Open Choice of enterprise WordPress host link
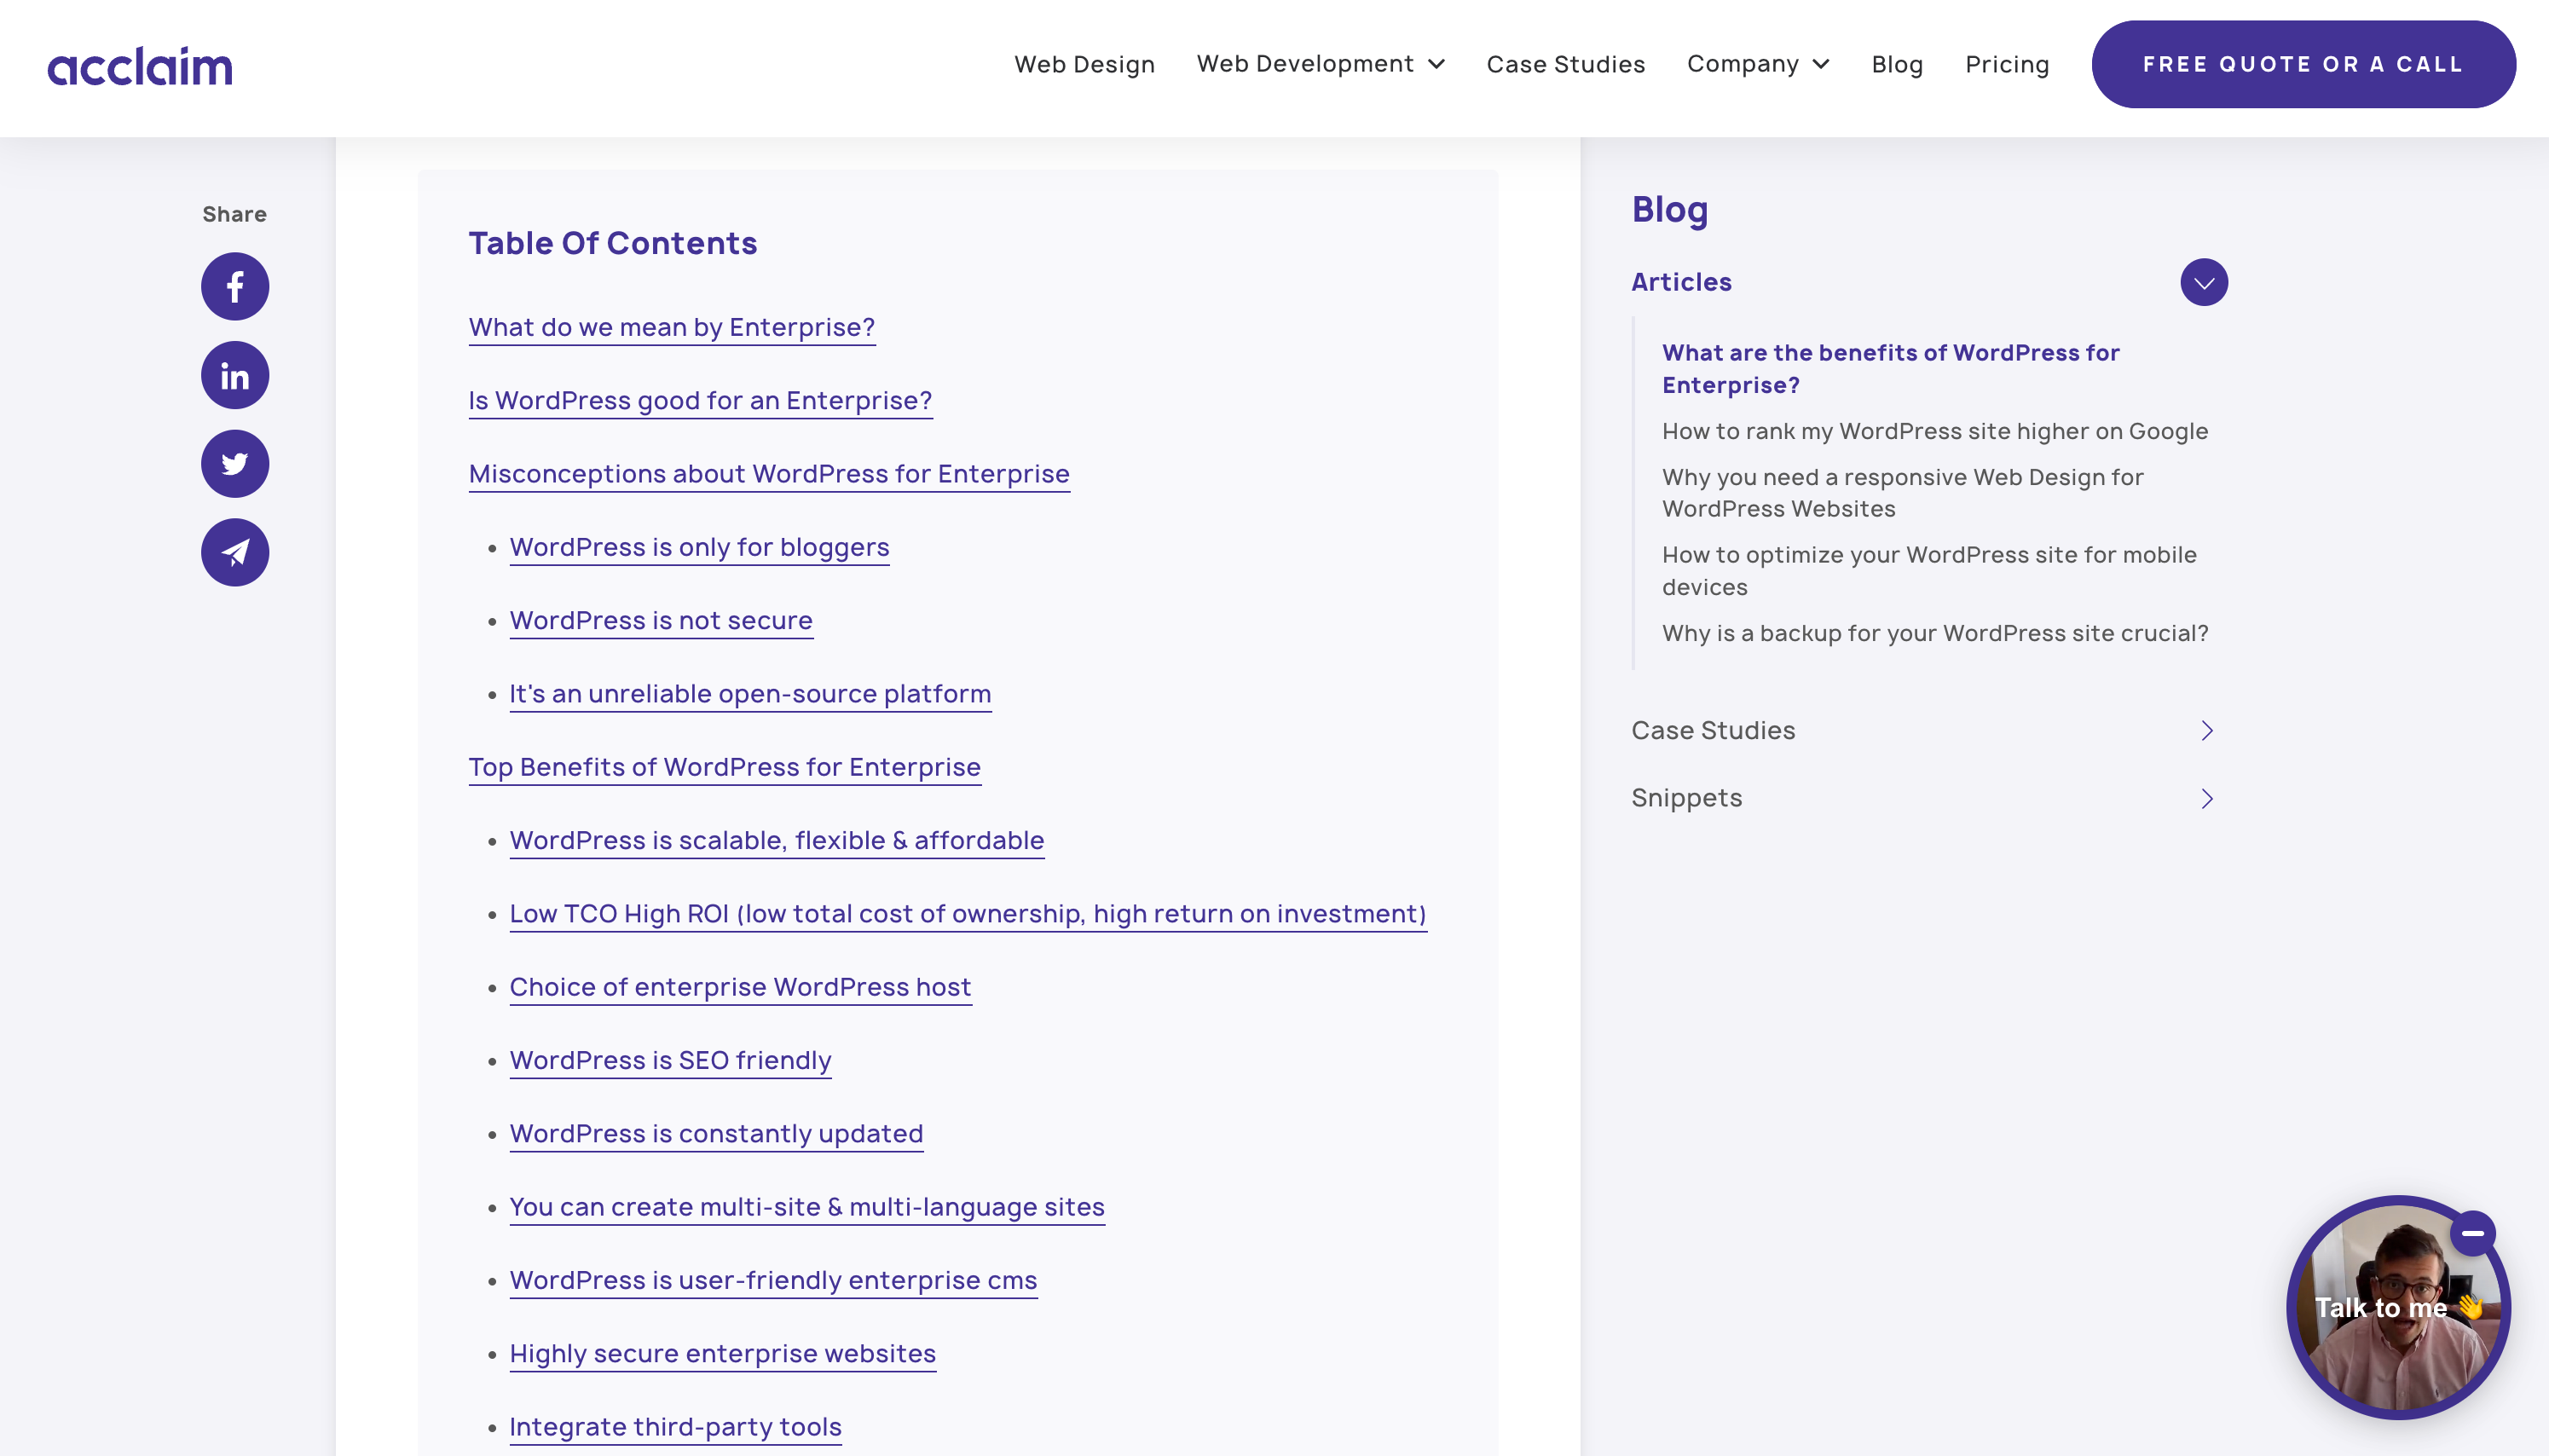 pyautogui.click(x=740, y=987)
